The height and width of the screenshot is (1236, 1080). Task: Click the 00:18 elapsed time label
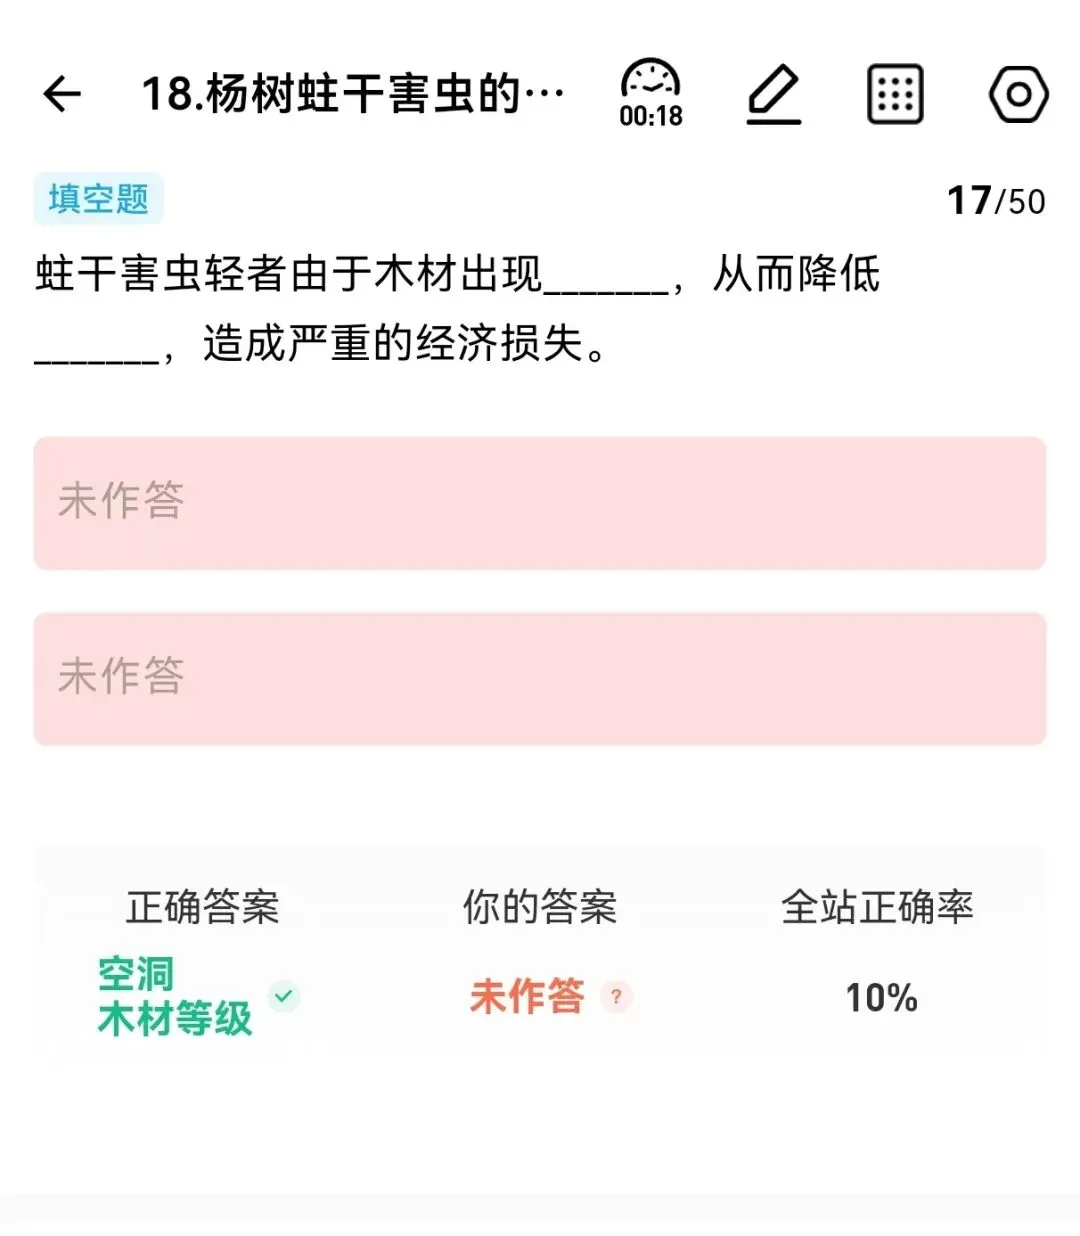(x=651, y=116)
